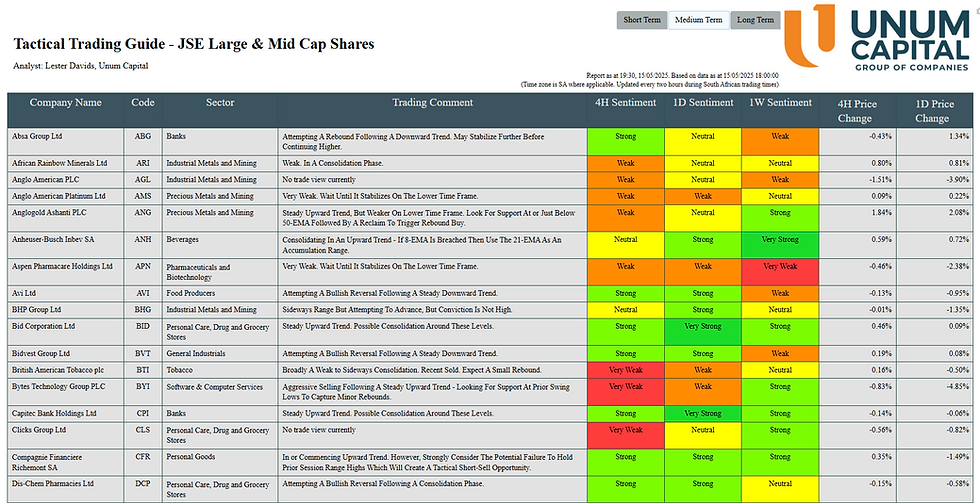Select BHP Group Ltd company name
This screenshot has width=980, height=503.
point(36,309)
